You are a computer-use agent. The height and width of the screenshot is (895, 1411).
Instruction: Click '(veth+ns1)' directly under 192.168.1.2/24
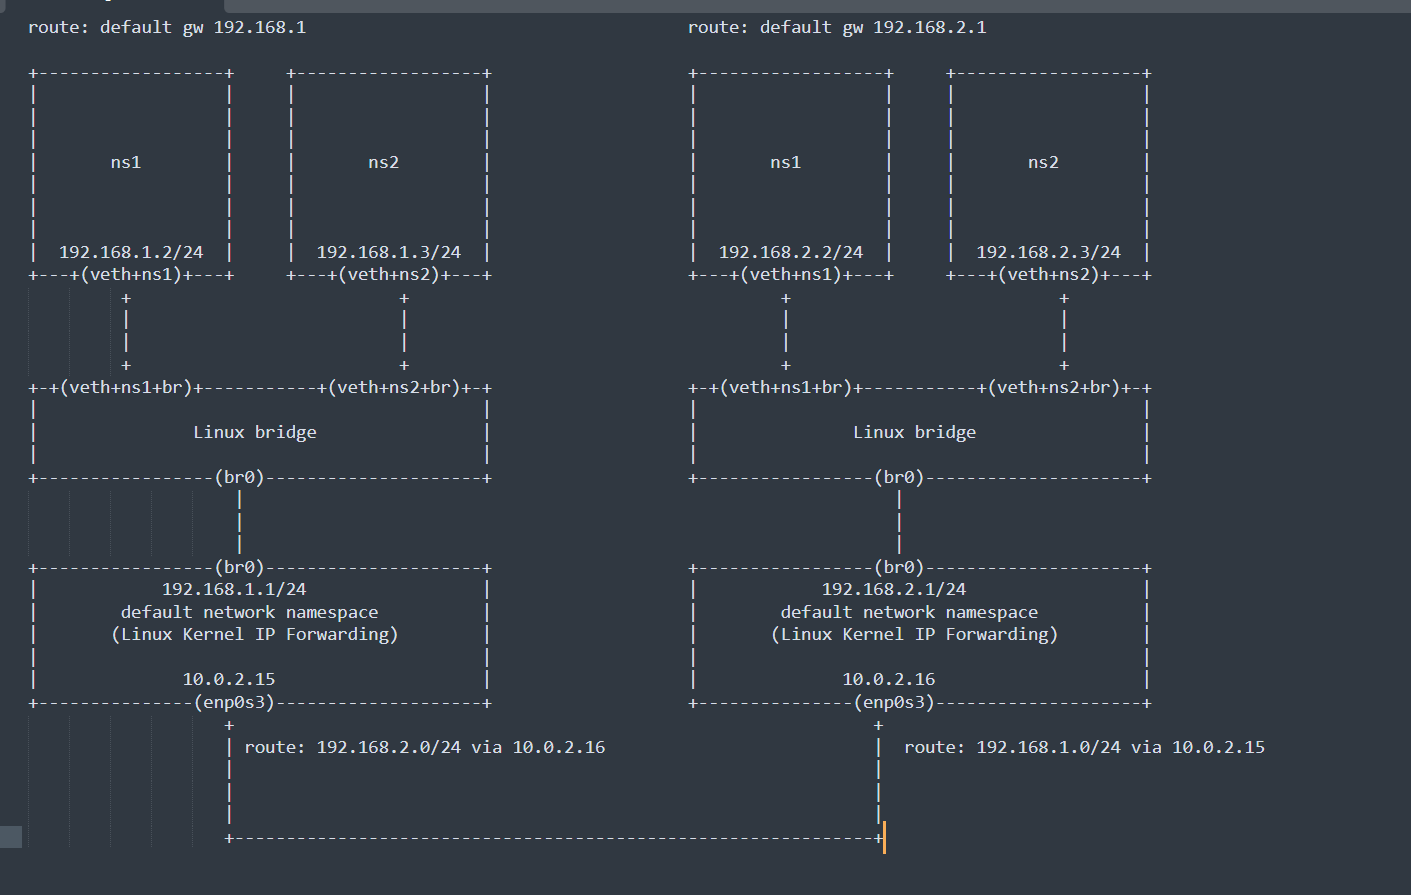pyautogui.click(x=131, y=274)
